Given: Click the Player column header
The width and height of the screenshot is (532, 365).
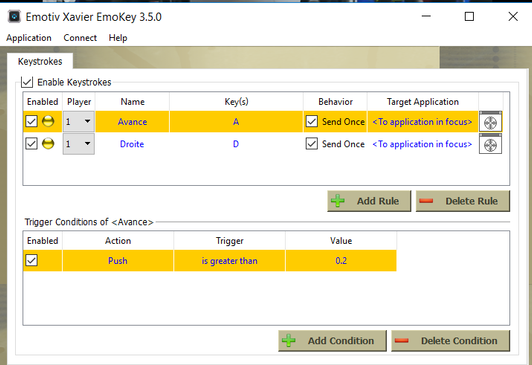Looking at the screenshot, I should (79, 102).
